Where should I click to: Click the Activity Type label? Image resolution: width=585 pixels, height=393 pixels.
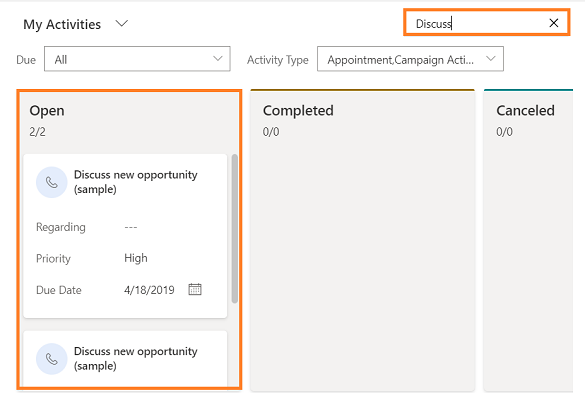pyautogui.click(x=278, y=60)
